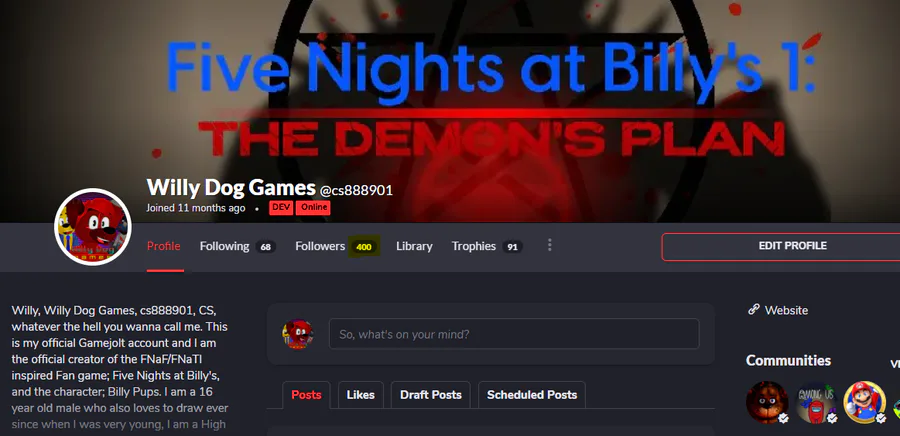Switch to the Profile tab

(x=164, y=246)
